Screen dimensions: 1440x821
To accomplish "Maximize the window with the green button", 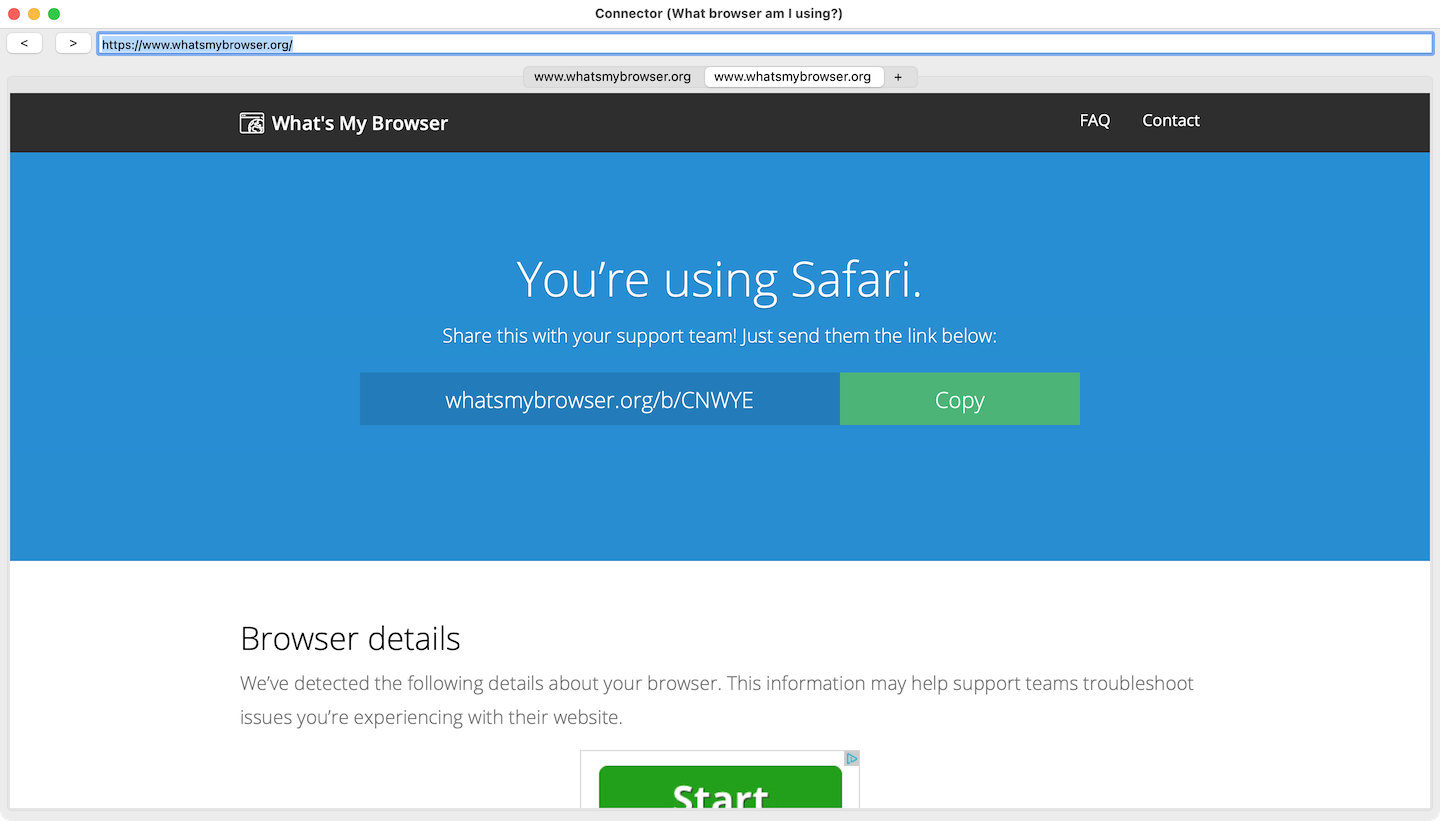I will click(54, 14).
